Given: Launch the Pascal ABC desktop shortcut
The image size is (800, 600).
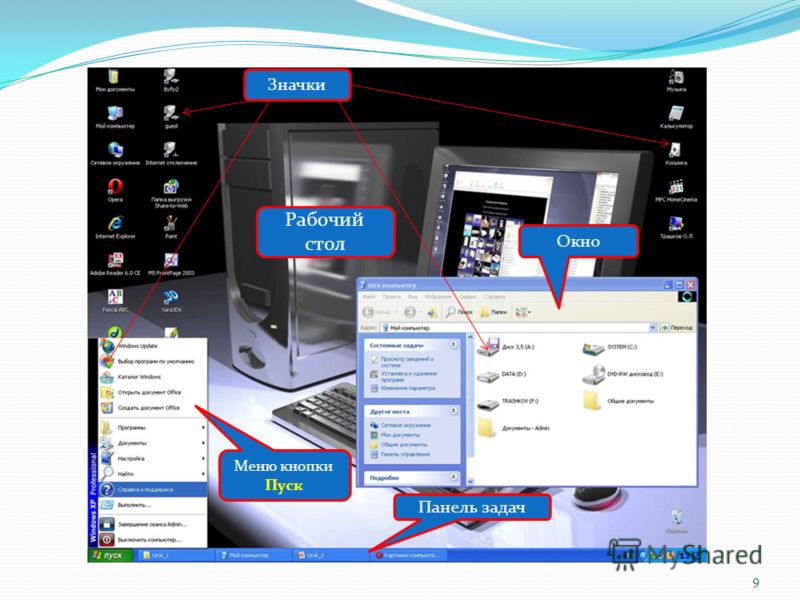Looking at the screenshot, I should [115, 301].
